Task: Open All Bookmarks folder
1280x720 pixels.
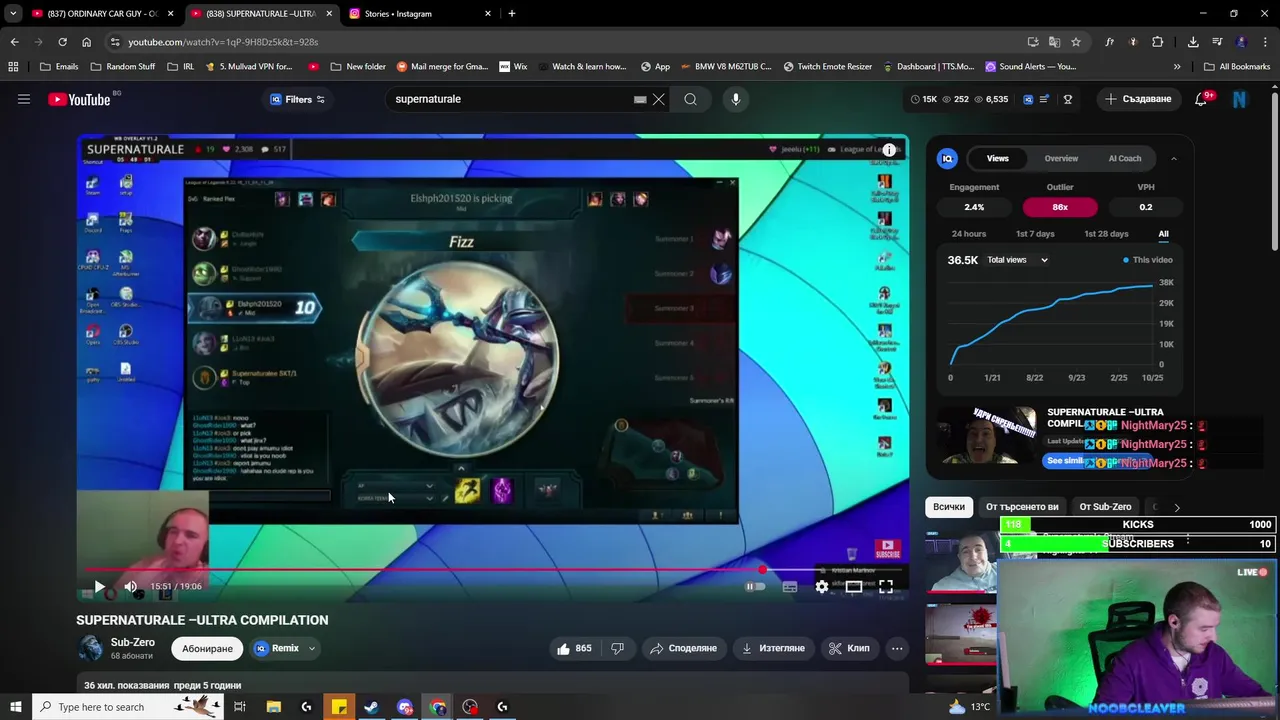Action: 1237,67
